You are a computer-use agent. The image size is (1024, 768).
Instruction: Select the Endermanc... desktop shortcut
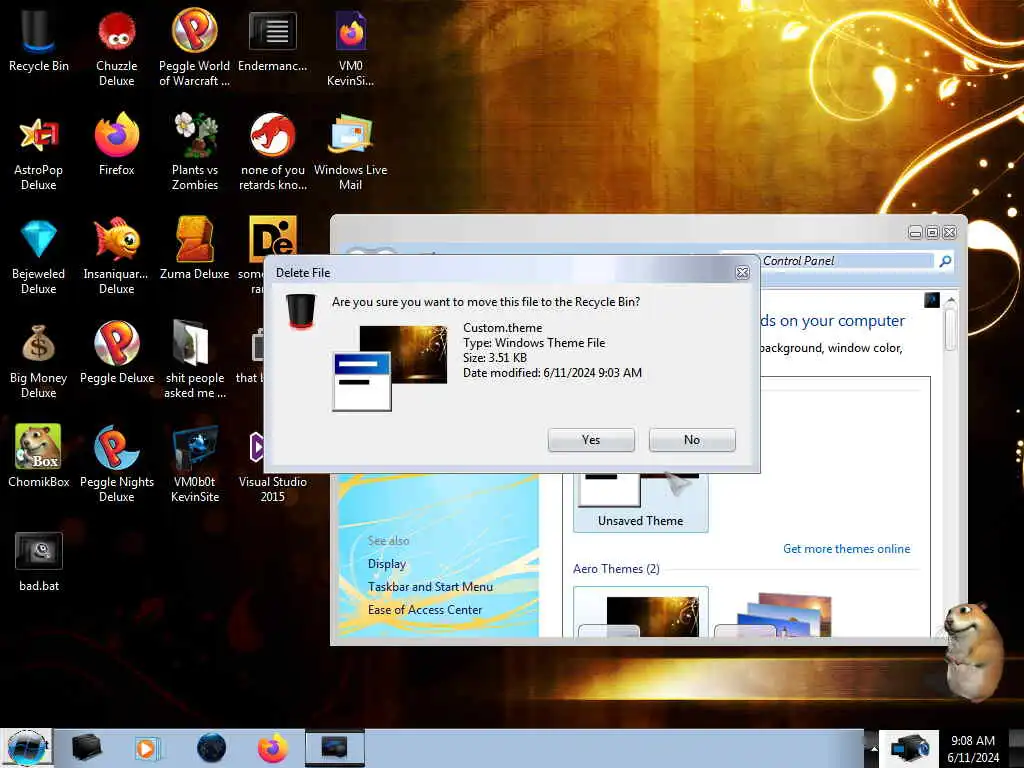pos(272,40)
